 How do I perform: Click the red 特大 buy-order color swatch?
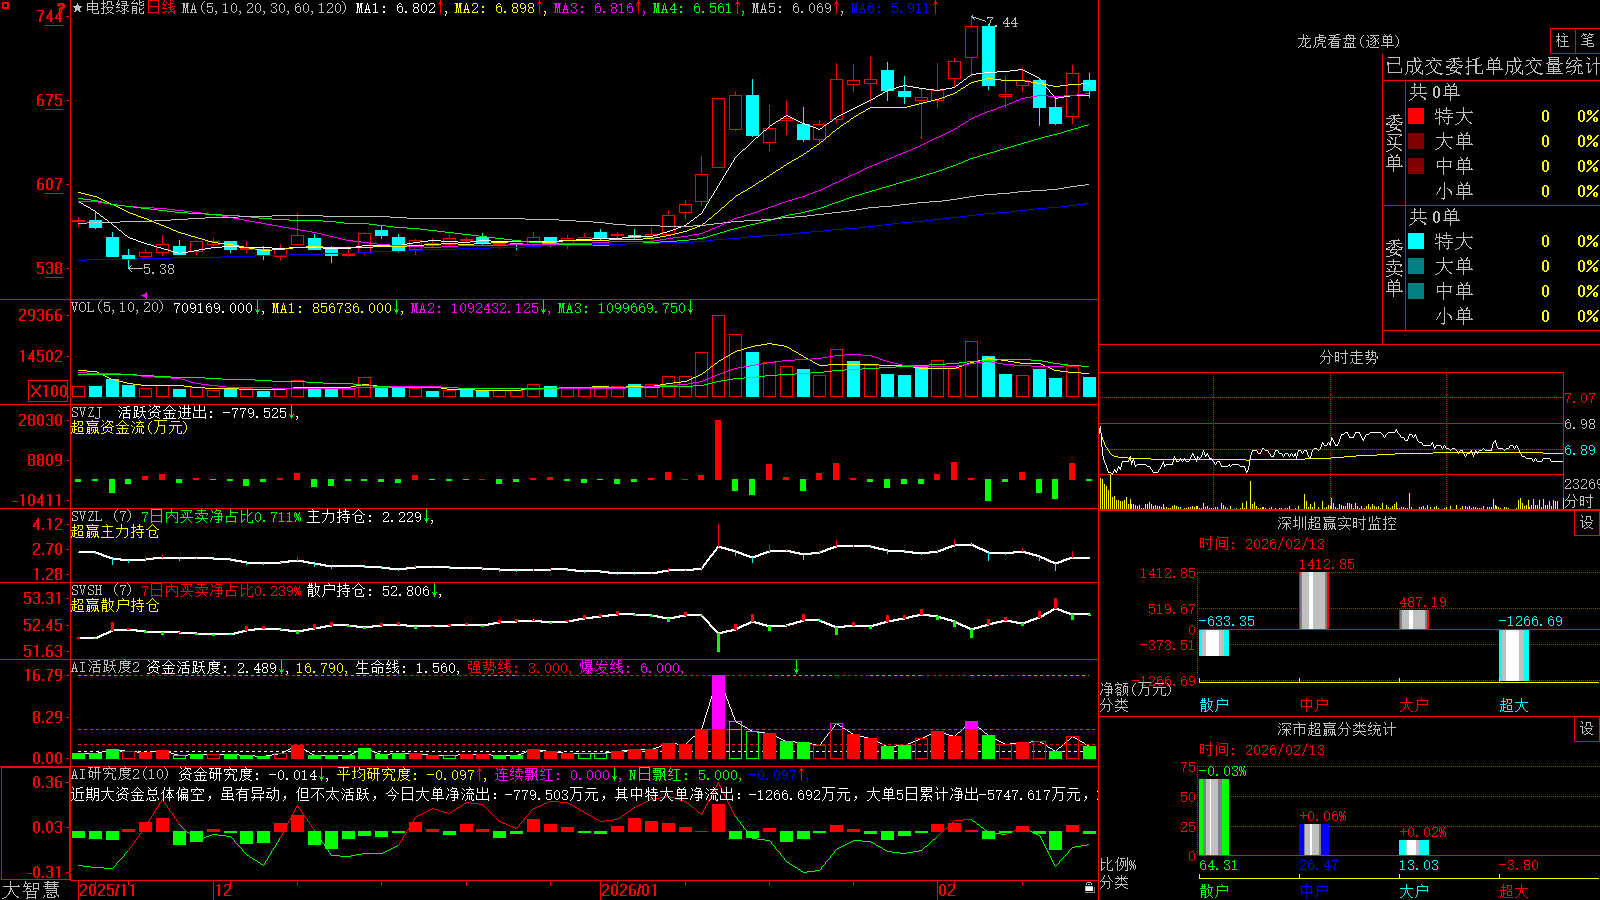tap(1416, 116)
